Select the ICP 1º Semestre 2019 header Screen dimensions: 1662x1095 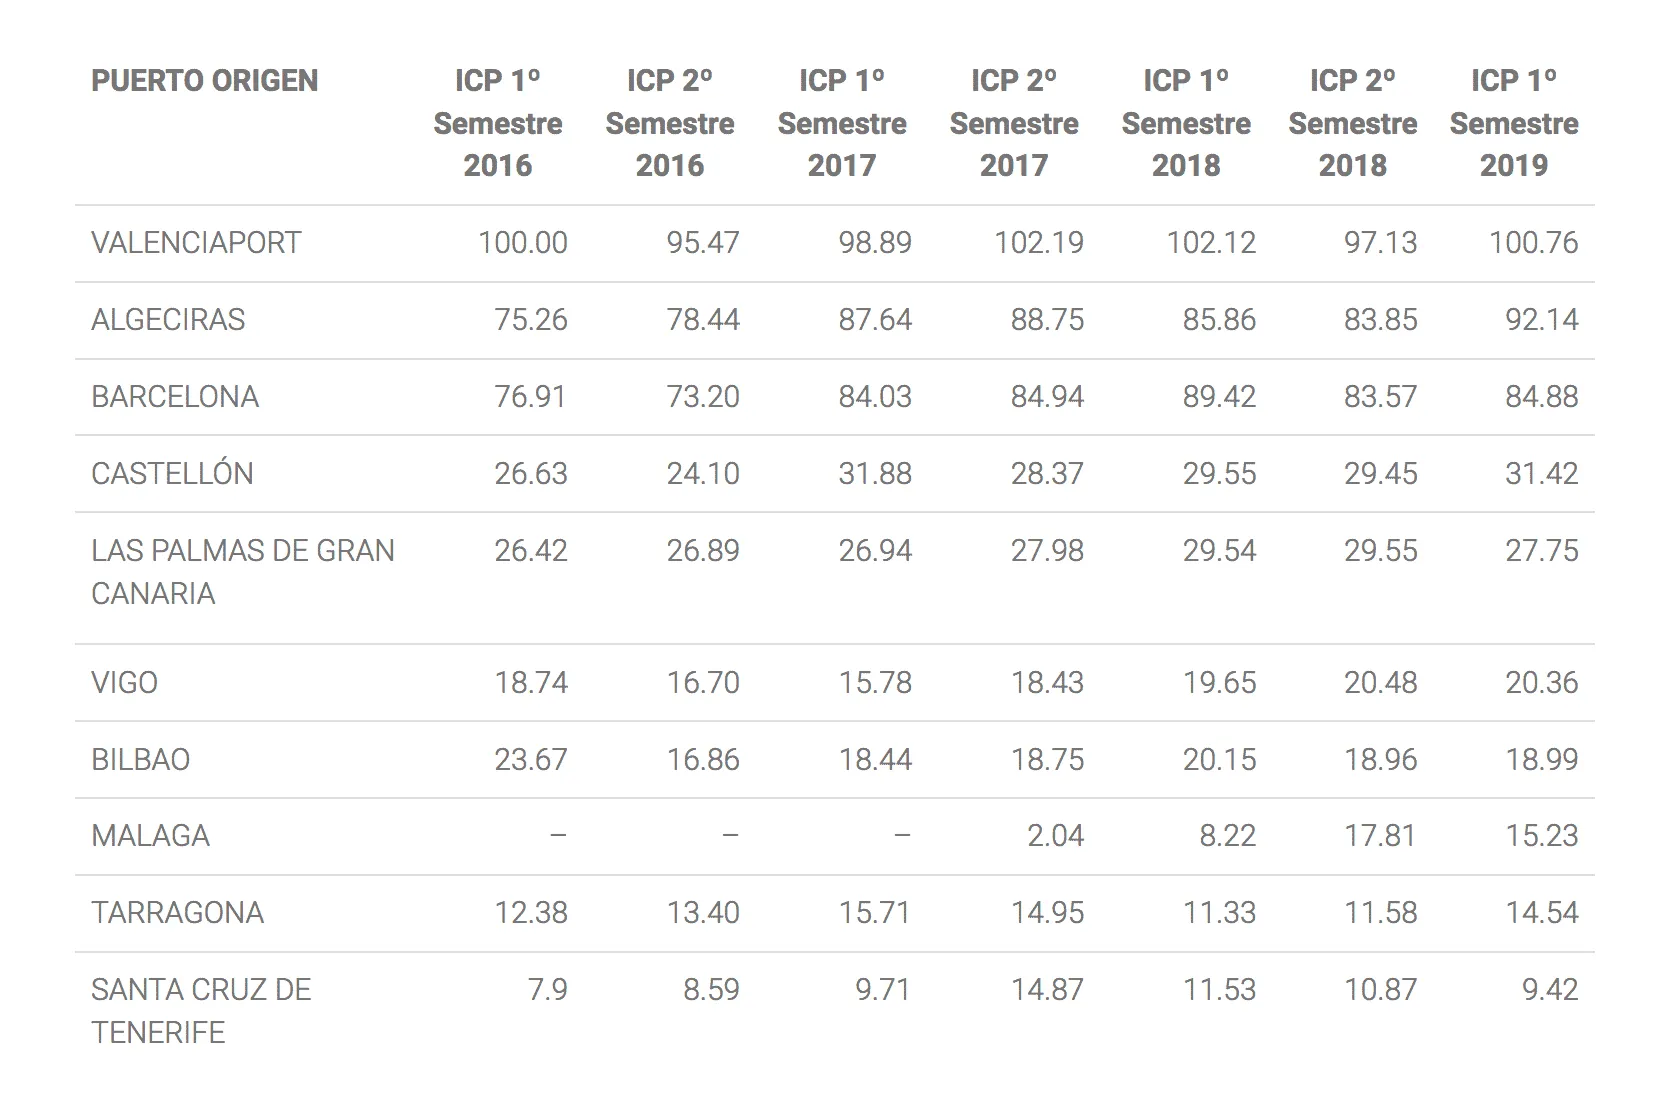[1513, 122]
